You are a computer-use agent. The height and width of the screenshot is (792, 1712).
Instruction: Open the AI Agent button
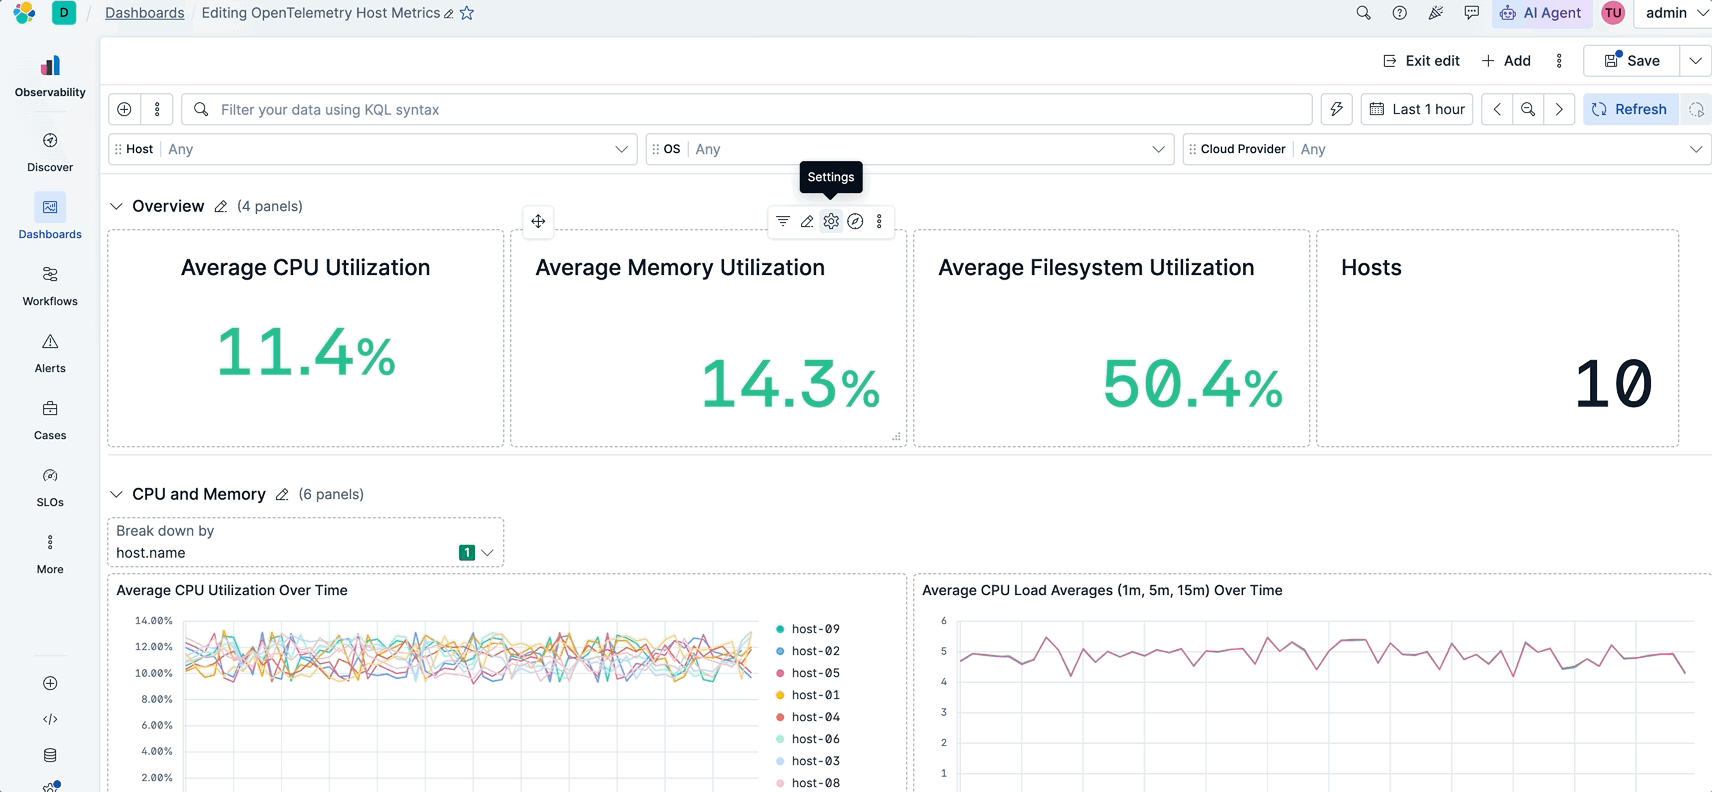(1541, 13)
